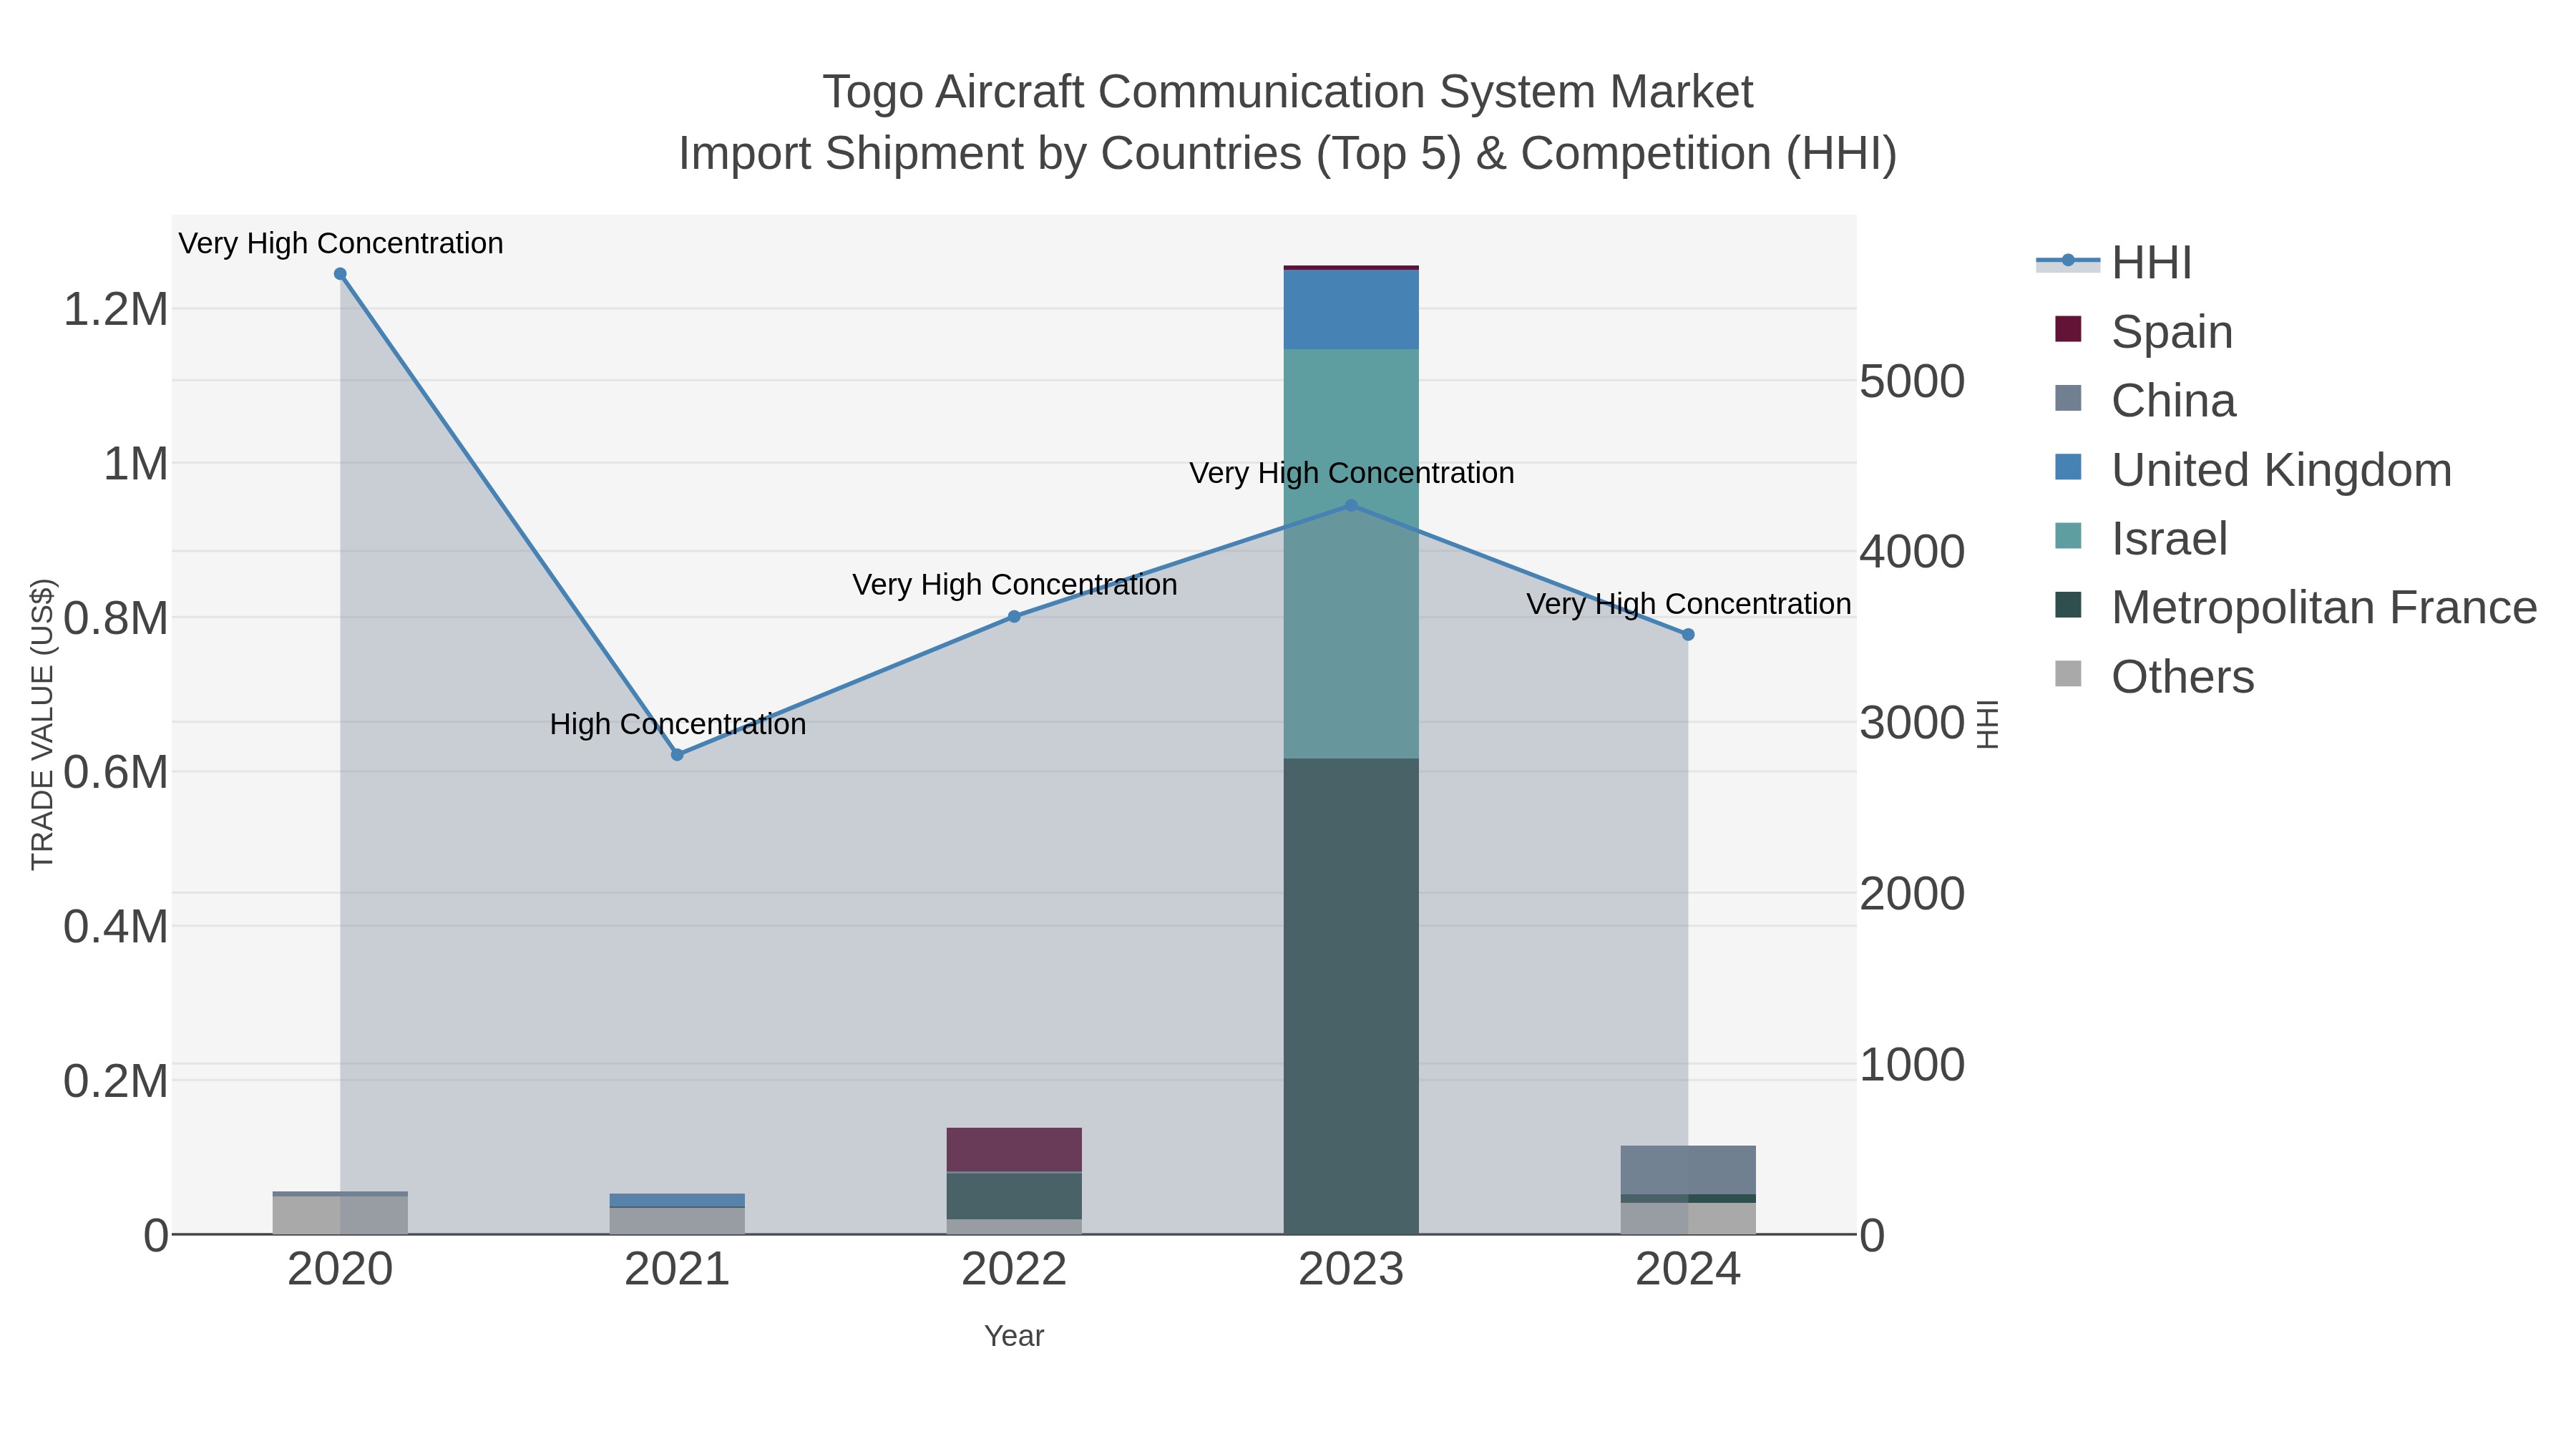
Task: Click the United Kingdom segment of 2021 bar
Action: pos(677,1200)
